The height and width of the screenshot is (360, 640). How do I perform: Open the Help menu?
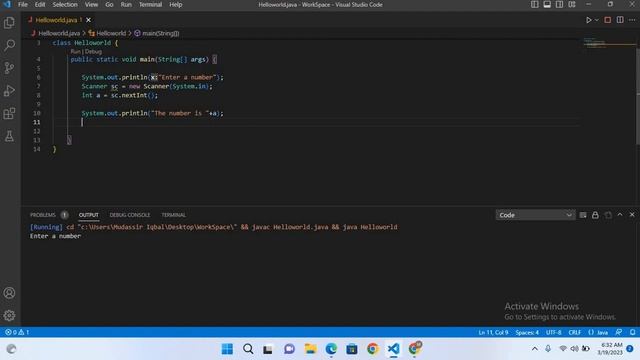pos(176,4)
